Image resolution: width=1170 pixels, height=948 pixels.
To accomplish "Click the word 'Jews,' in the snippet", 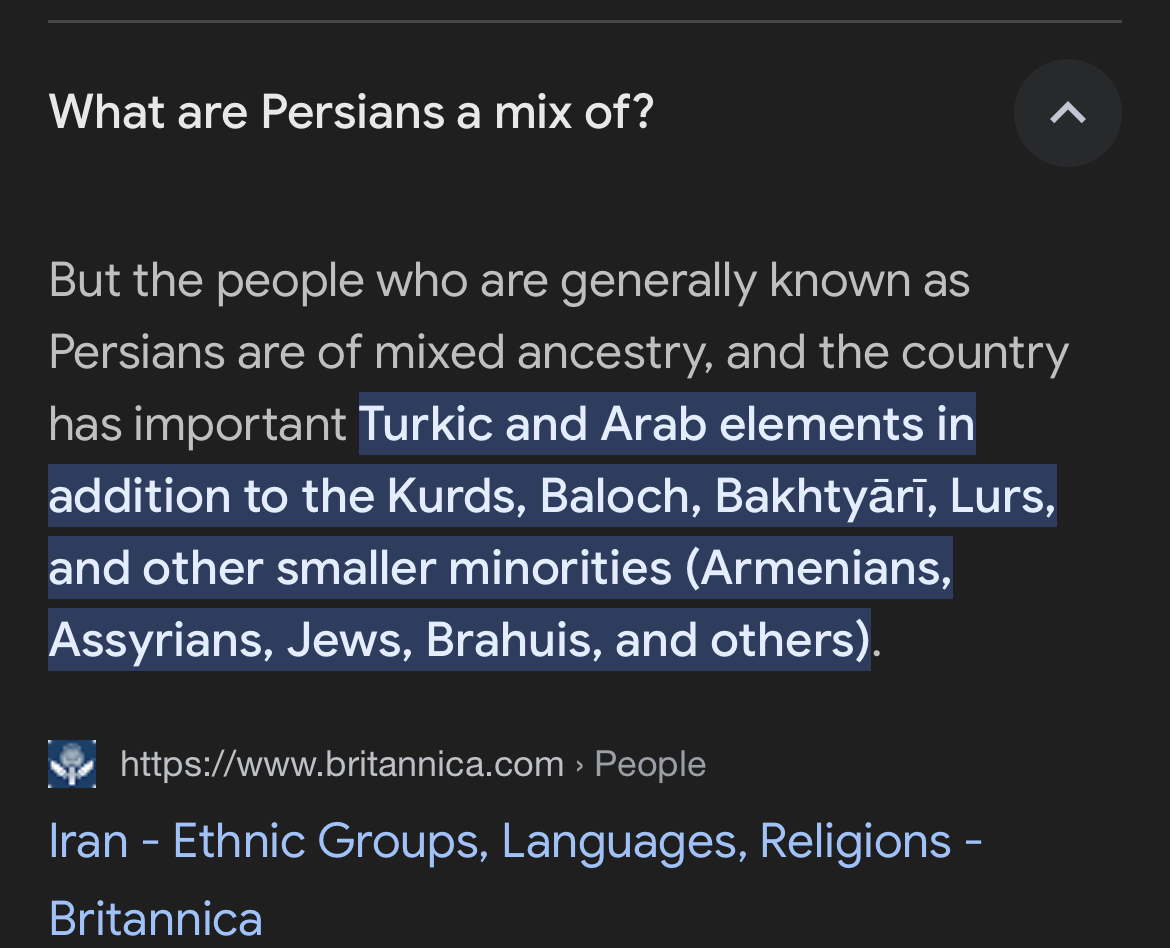I will tap(350, 640).
